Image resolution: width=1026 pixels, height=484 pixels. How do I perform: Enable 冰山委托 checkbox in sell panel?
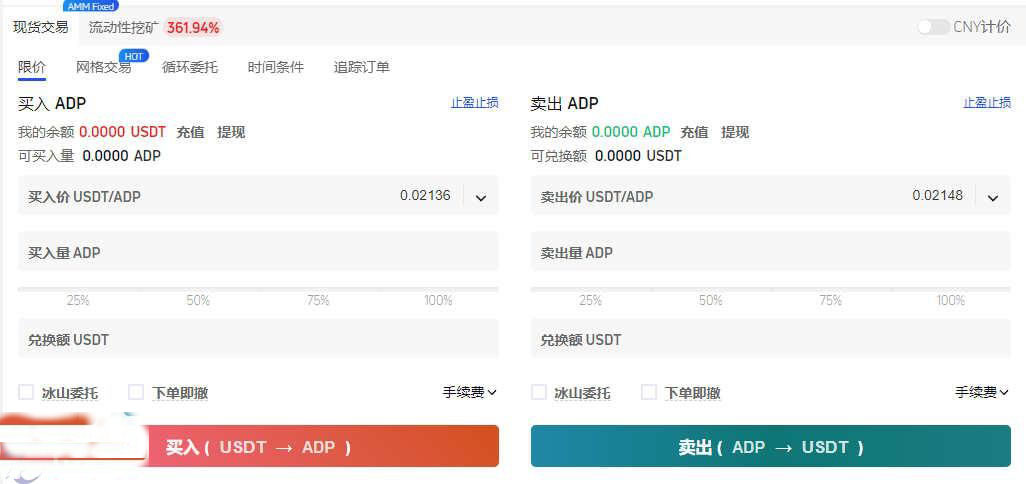[x=539, y=393]
